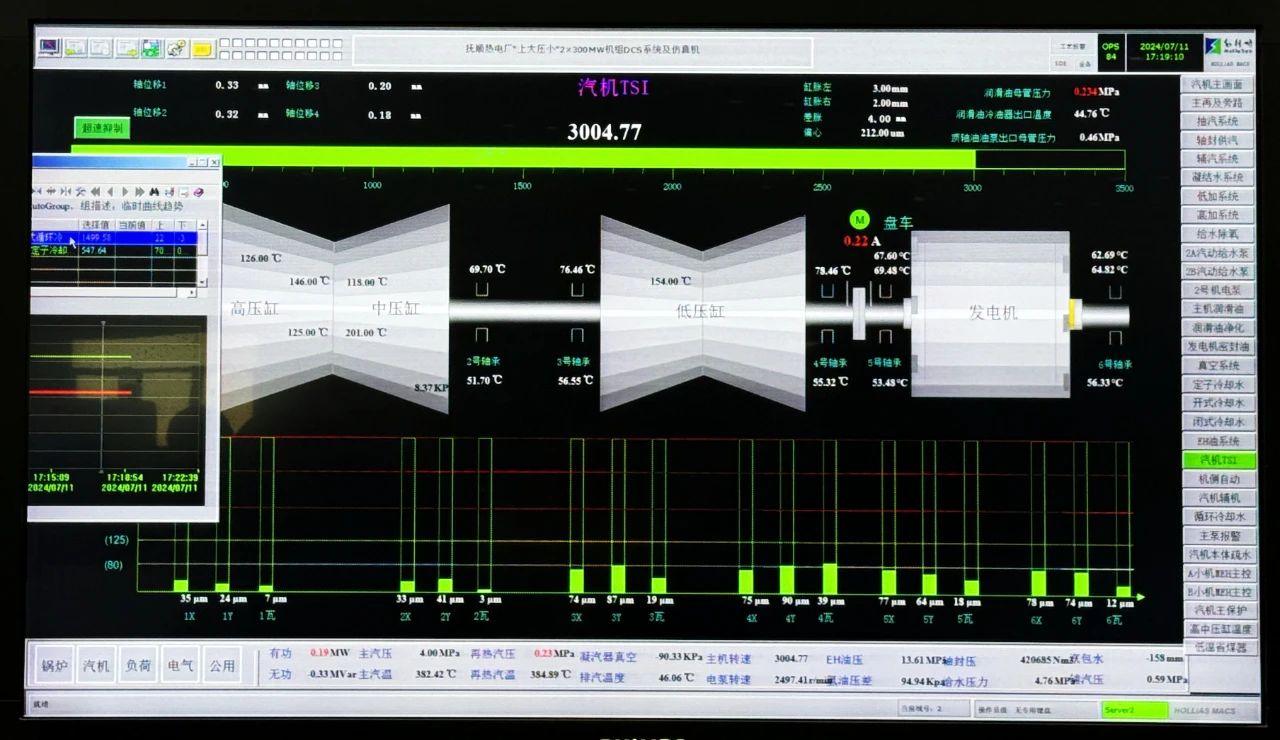The width and height of the screenshot is (1280, 740).
Task: Click the rewind icon in trend toolbar
Action: (96, 191)
